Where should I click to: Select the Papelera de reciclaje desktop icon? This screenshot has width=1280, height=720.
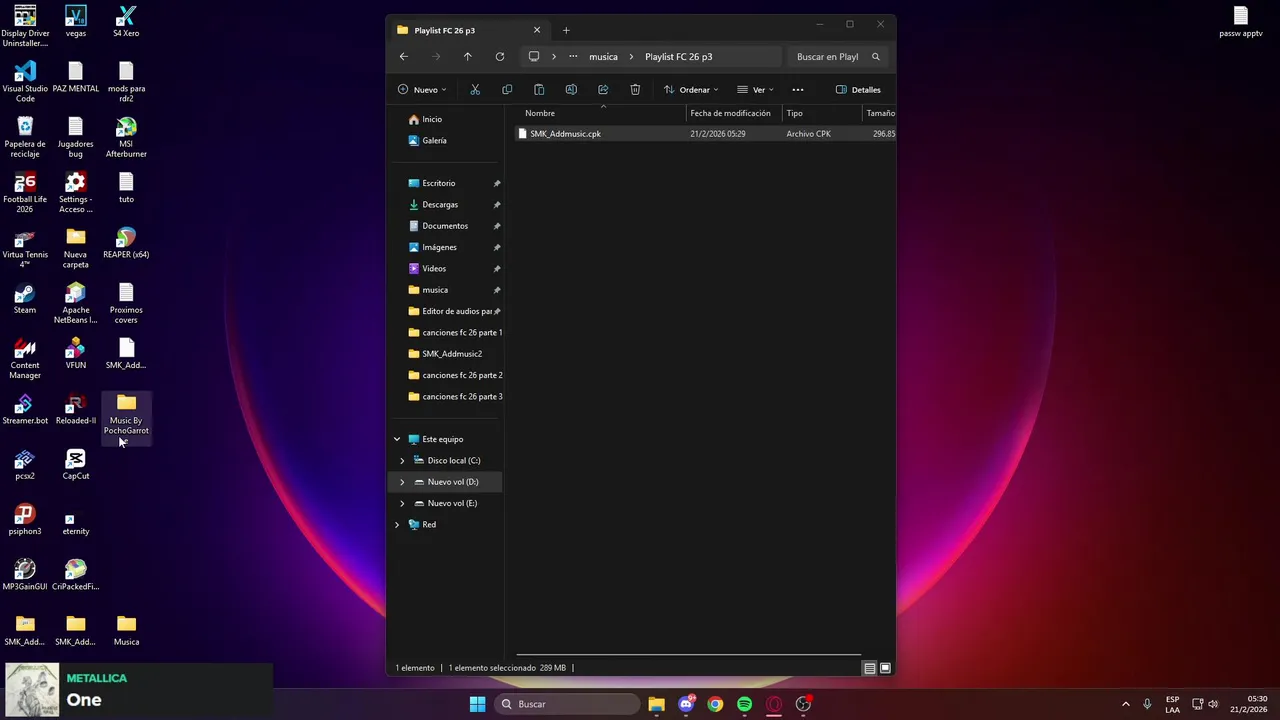pos(25,137)
